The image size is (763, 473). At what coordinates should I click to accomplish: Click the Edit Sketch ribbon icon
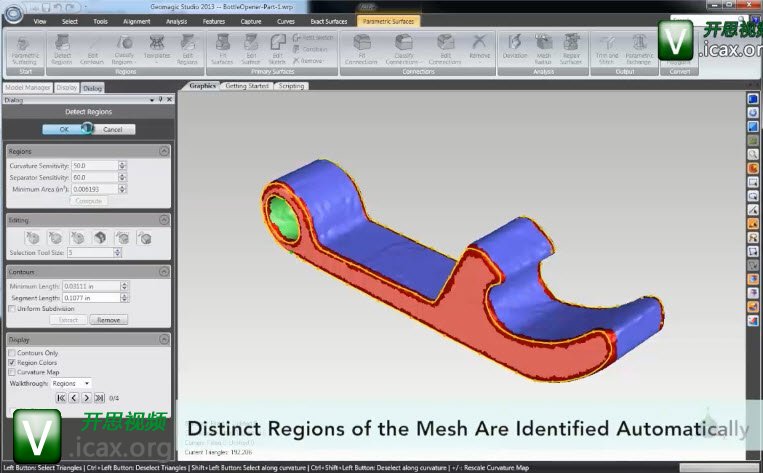[277, 50]
